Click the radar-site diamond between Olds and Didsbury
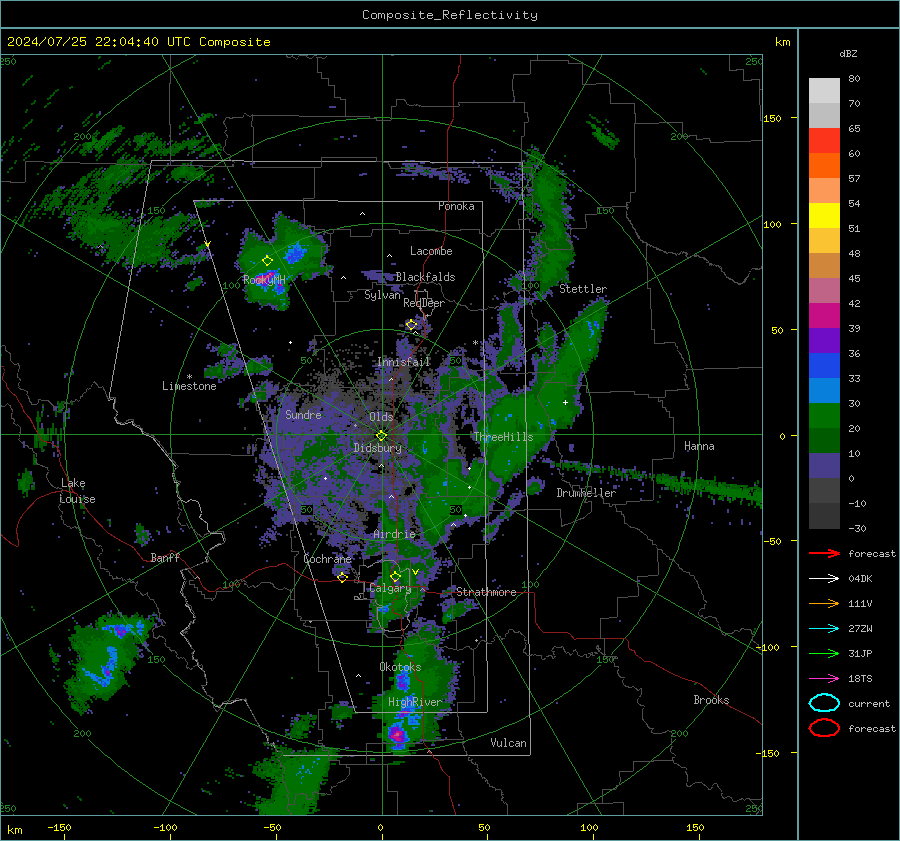 pos(381,435)
